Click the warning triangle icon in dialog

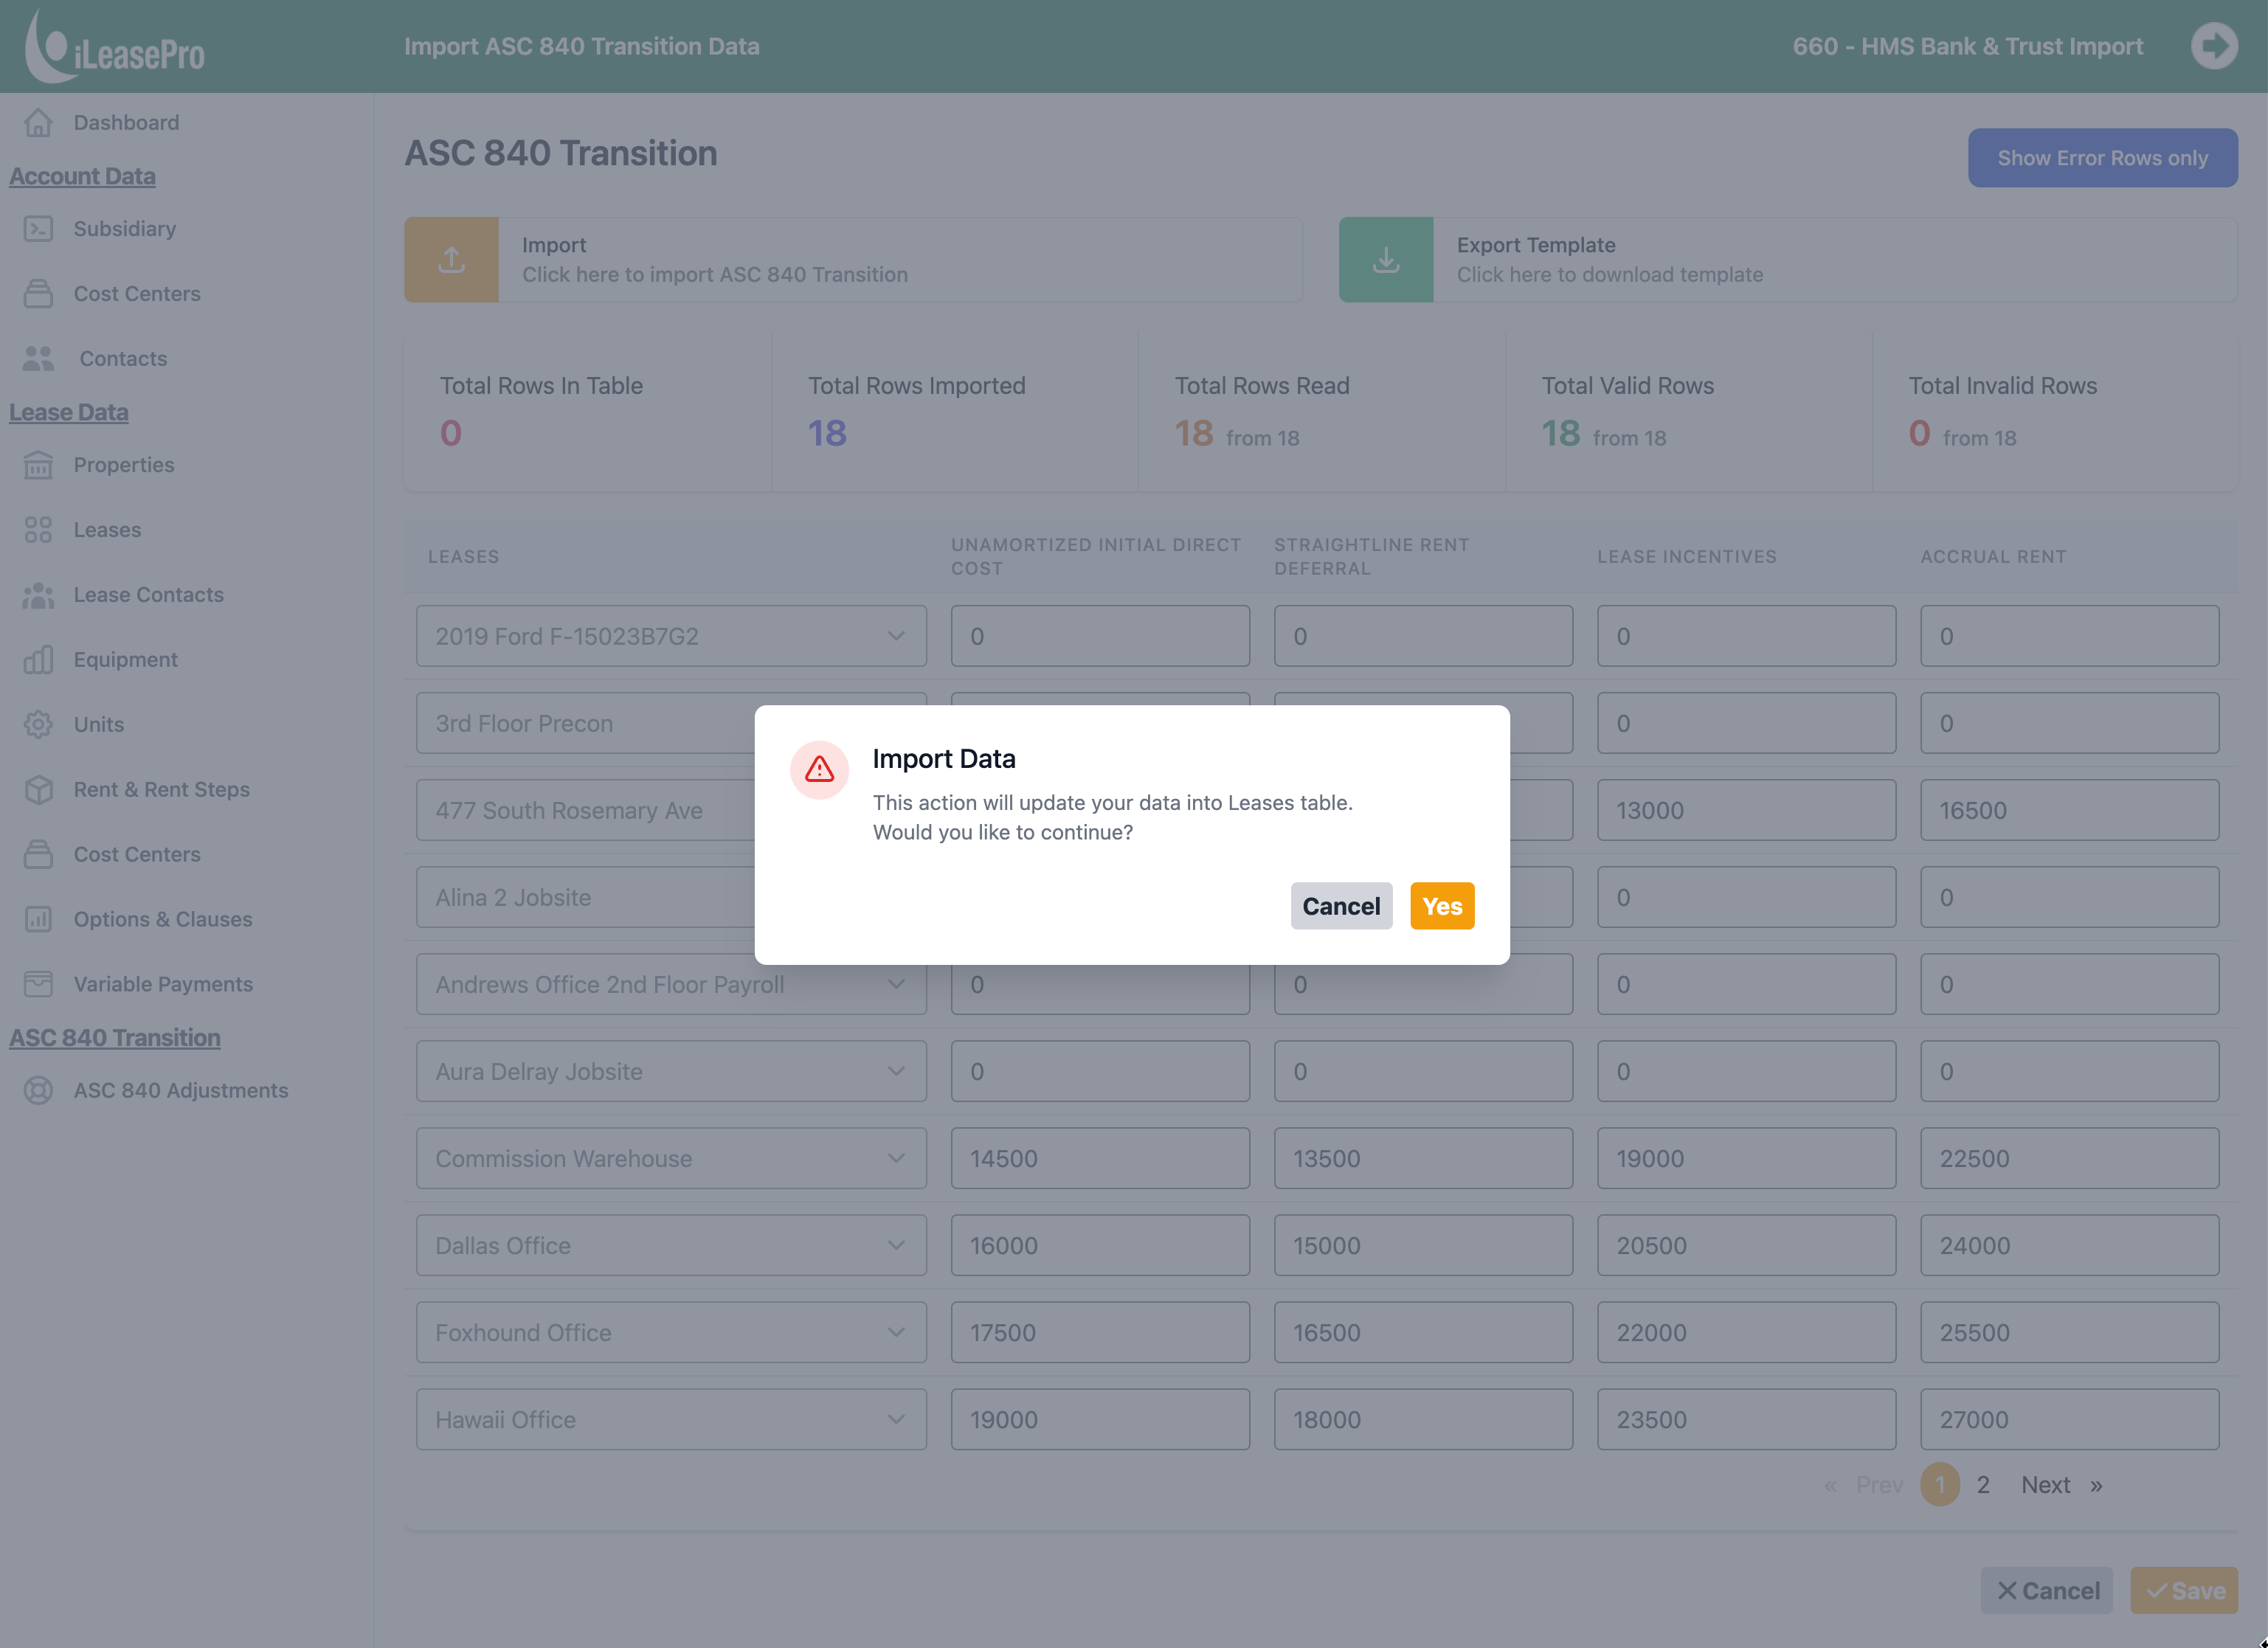[819, 769]
